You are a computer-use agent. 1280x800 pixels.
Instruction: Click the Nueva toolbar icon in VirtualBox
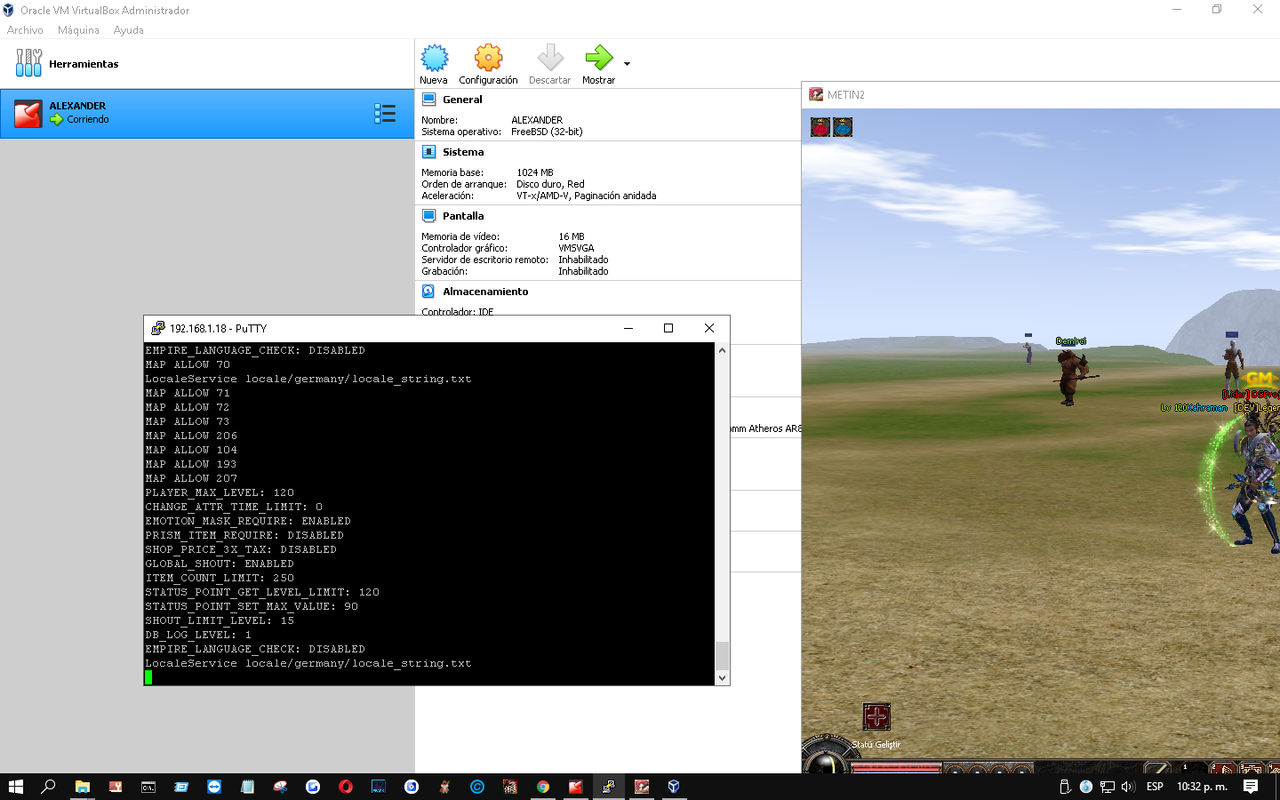(x=434, y=58)
